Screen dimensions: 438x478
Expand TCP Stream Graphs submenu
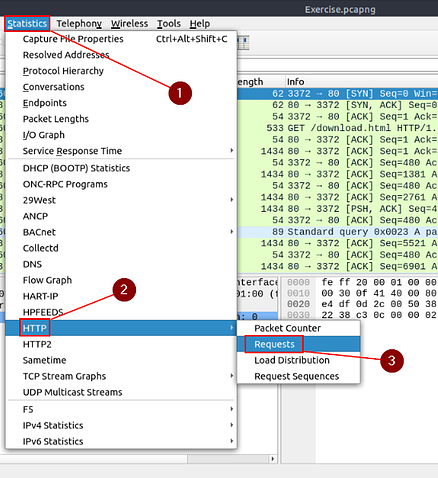click(121, 376)
